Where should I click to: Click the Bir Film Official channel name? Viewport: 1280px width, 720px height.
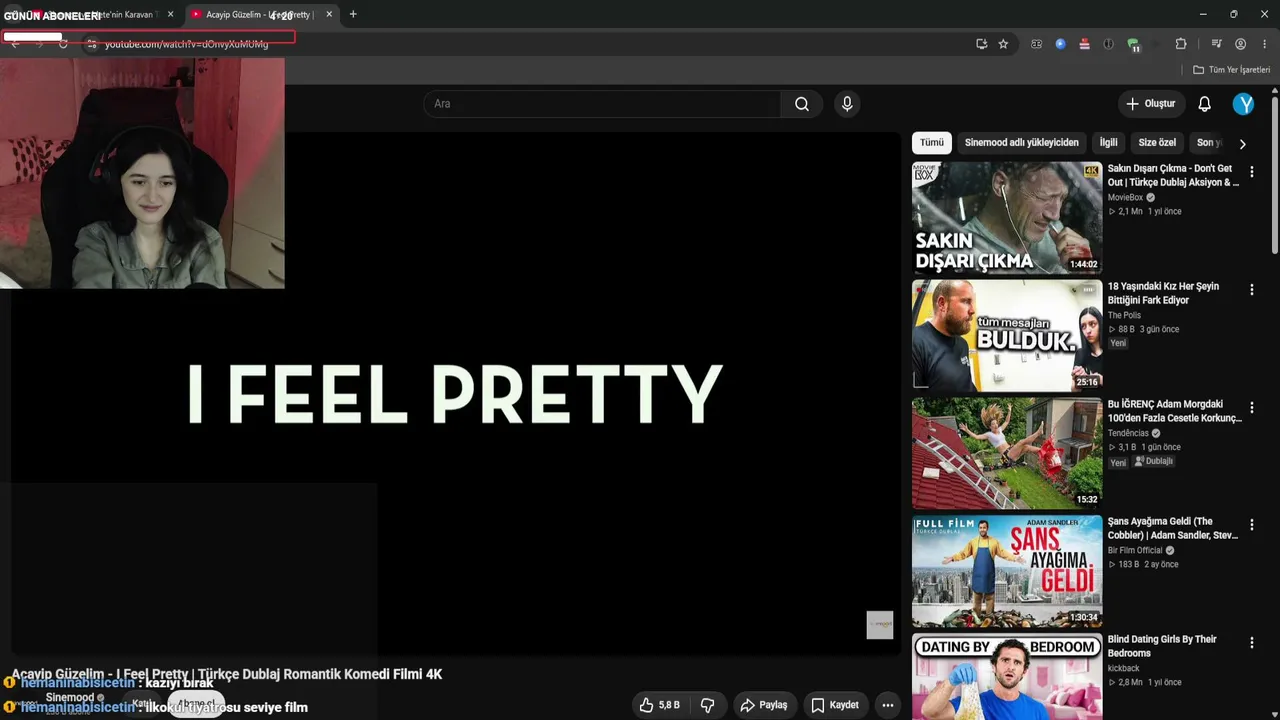[1135, 551]
